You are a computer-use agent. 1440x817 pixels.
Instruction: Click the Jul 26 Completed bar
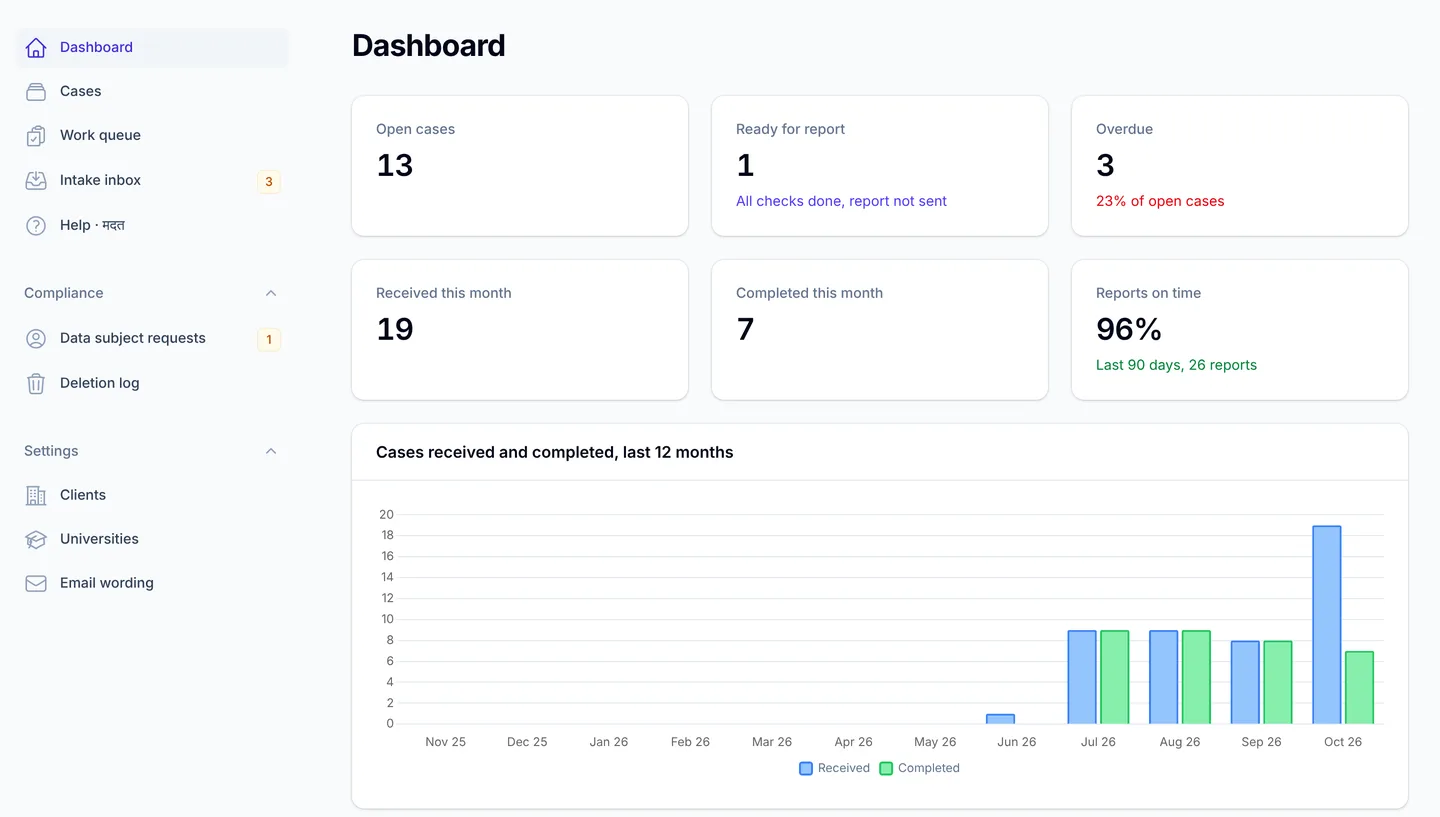pos(1114,677)
